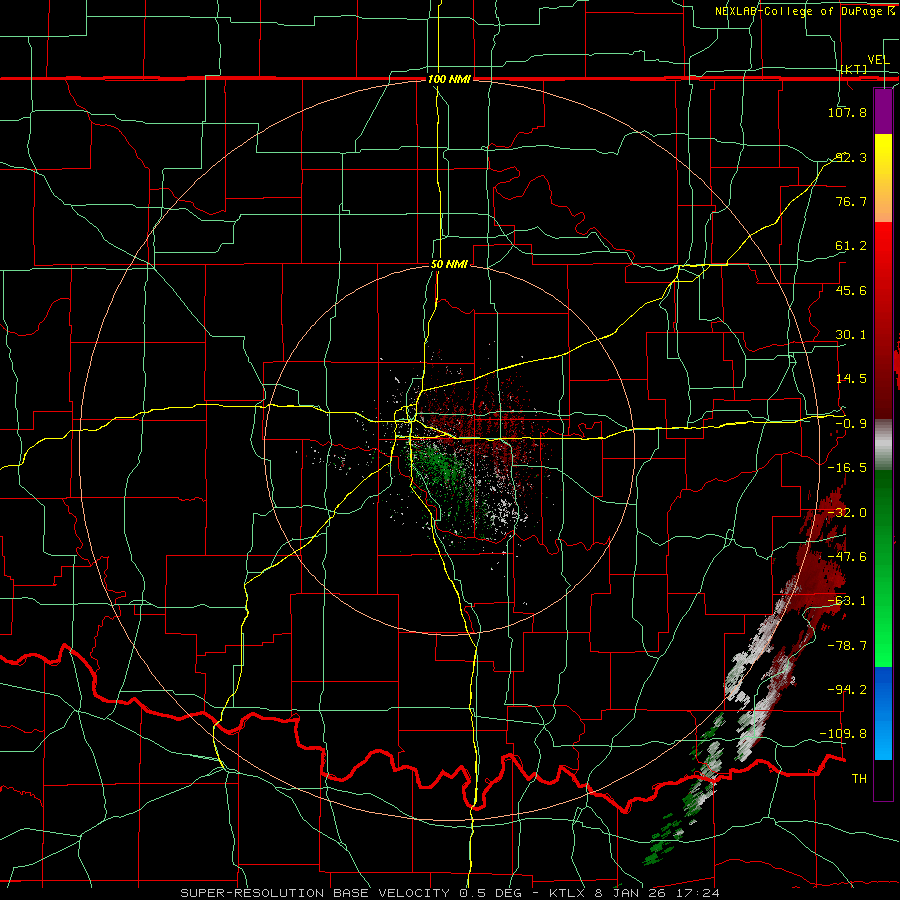Click the VEL legend title
This screenshot has width=900, height=900.
point(878,60)
